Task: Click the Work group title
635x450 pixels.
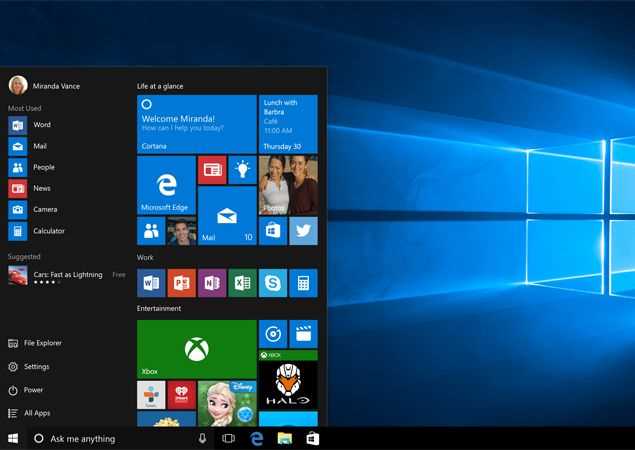Action: point(145,257)
